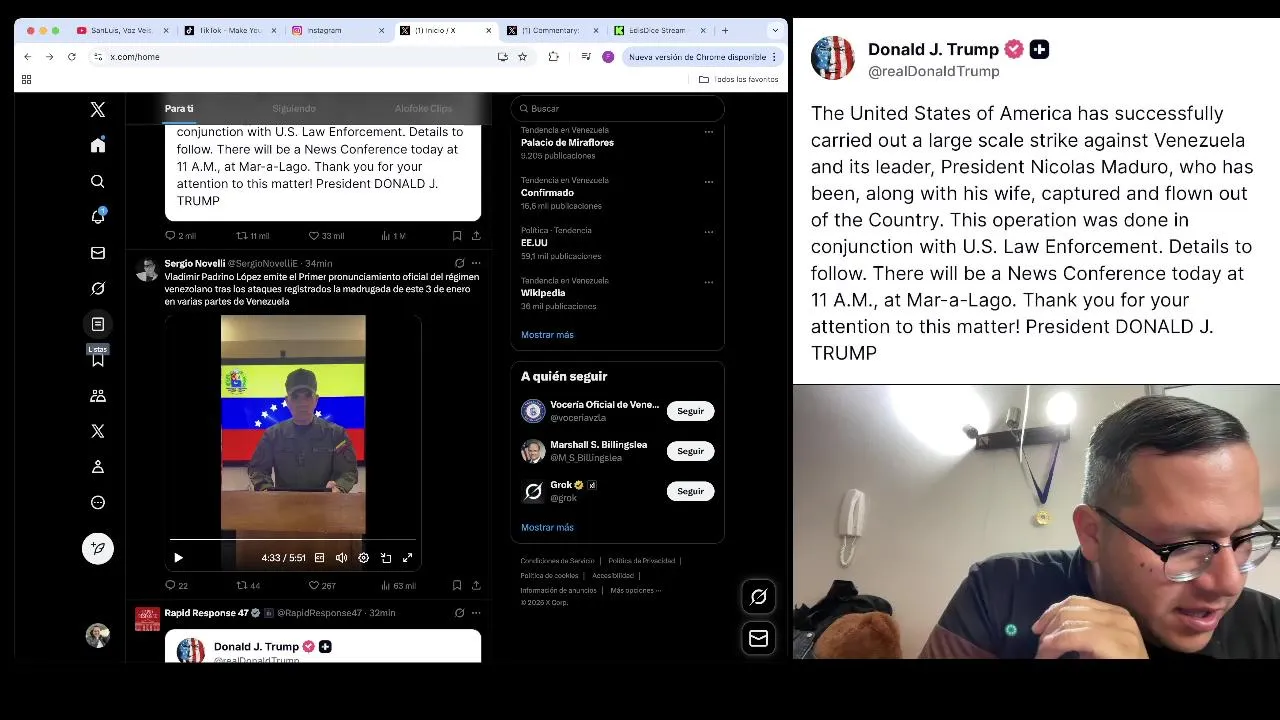The height and width of the screenshot is (720, 1280).
Task: Switch to the Siguiendo timeline tab
Action: 294,108
